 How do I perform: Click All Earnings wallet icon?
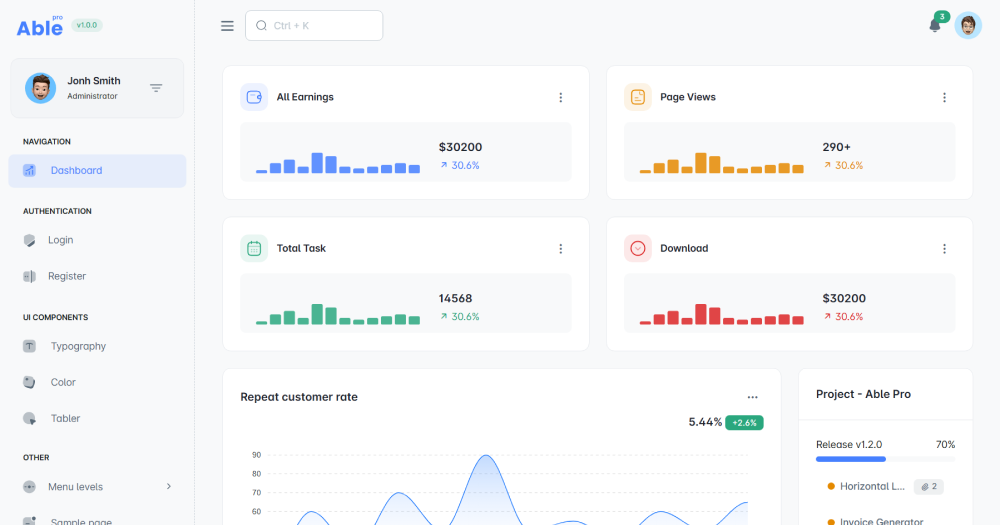coord(254,97)
